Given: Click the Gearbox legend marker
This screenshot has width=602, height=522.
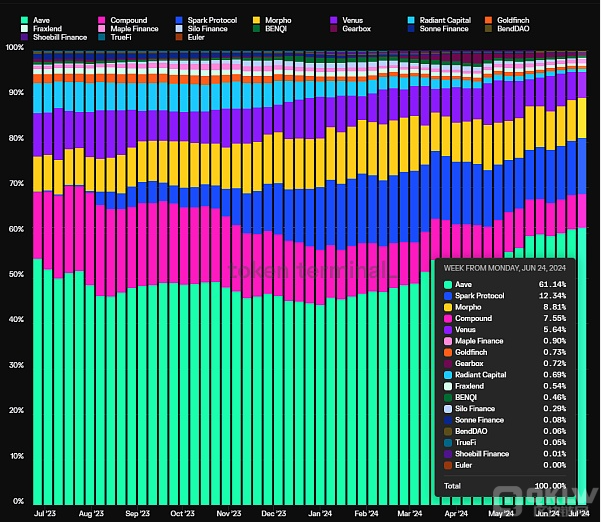Looking at the screenshot, I should tap(334, 29).
